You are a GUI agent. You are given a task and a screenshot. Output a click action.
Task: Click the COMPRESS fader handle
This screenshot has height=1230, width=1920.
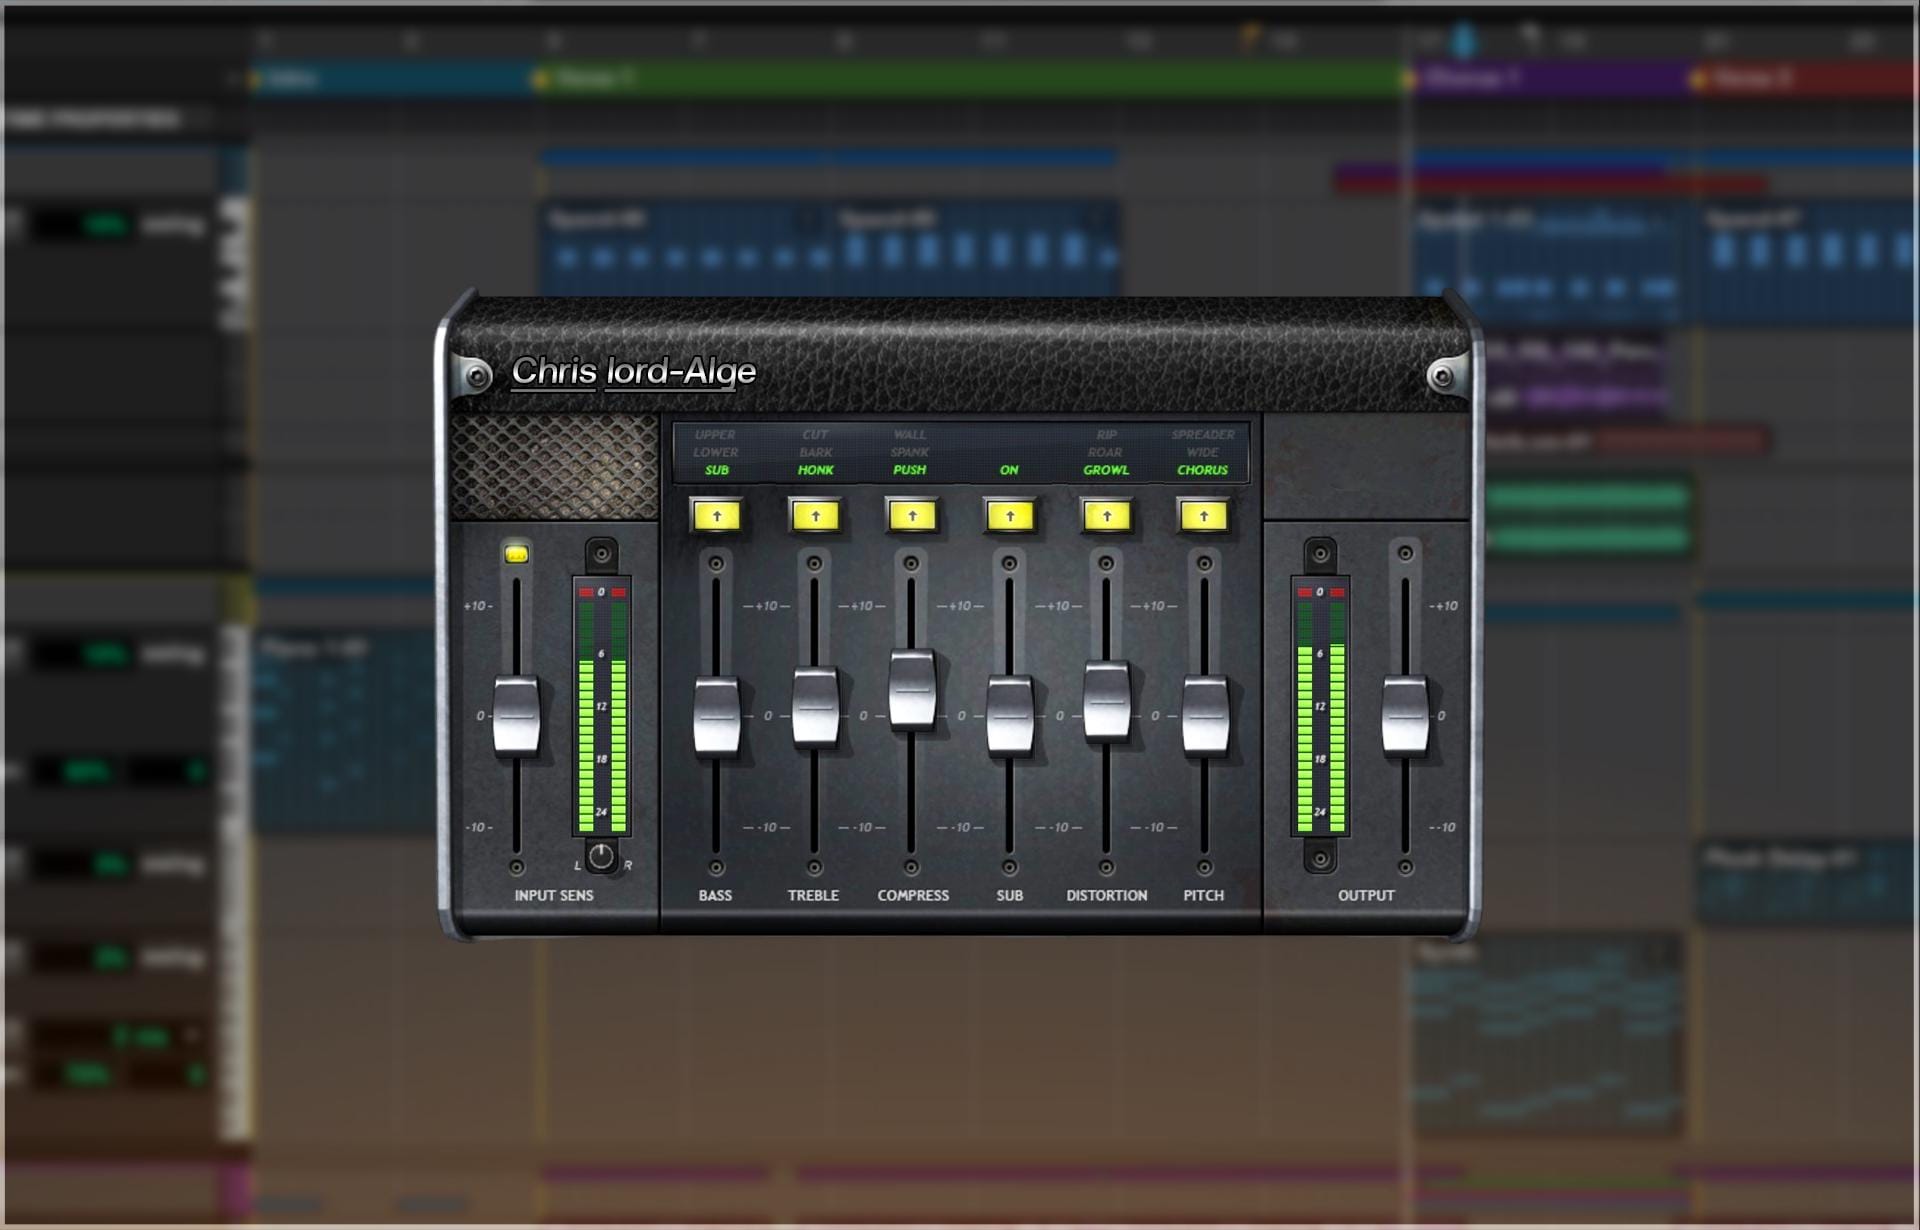click(912, 689)
